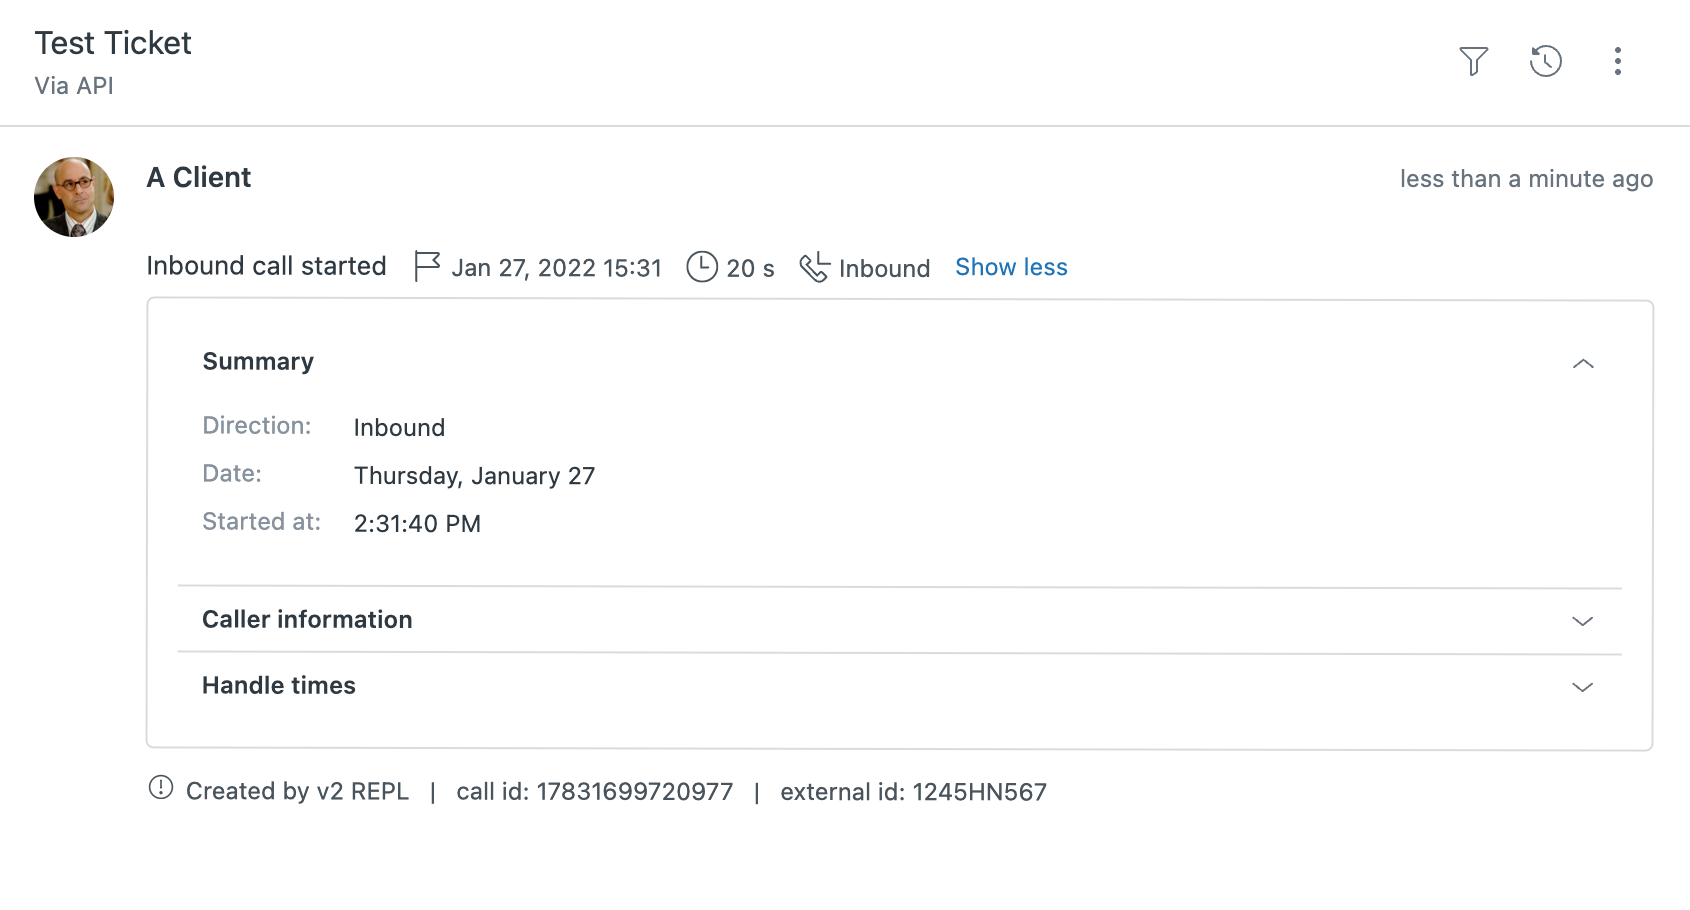Click the Created by v2 REPL text
This screenshot has width=1690, height=910.
click(x=298, y=791)
